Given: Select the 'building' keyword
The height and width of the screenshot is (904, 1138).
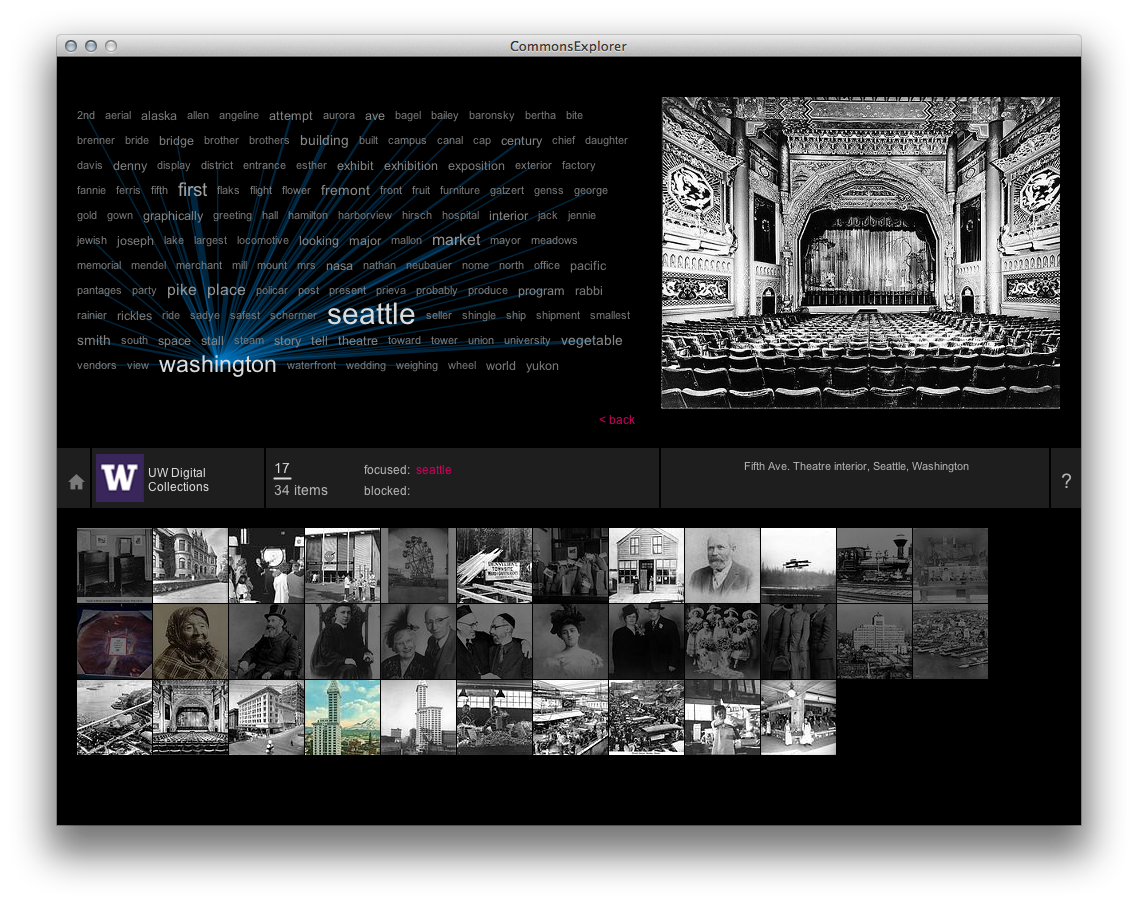Looking at the screenshot, I should [324, 140].
